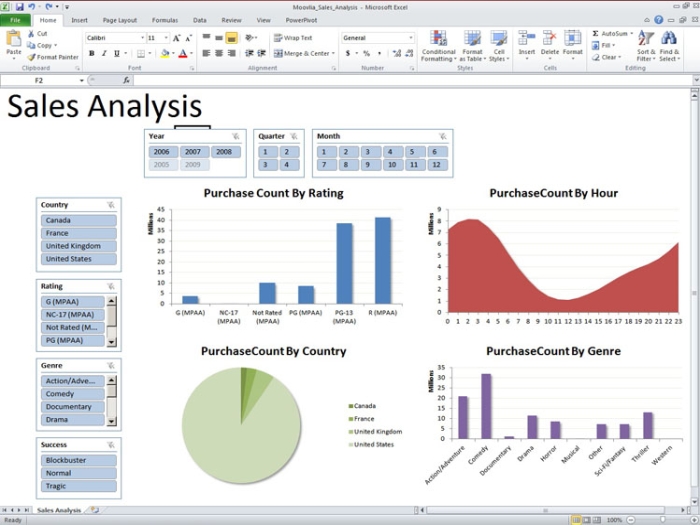Image resolution: width=700 pixels, height=525 pixels.
Task: Toggle bold formatting button
Action: [92, 54]
